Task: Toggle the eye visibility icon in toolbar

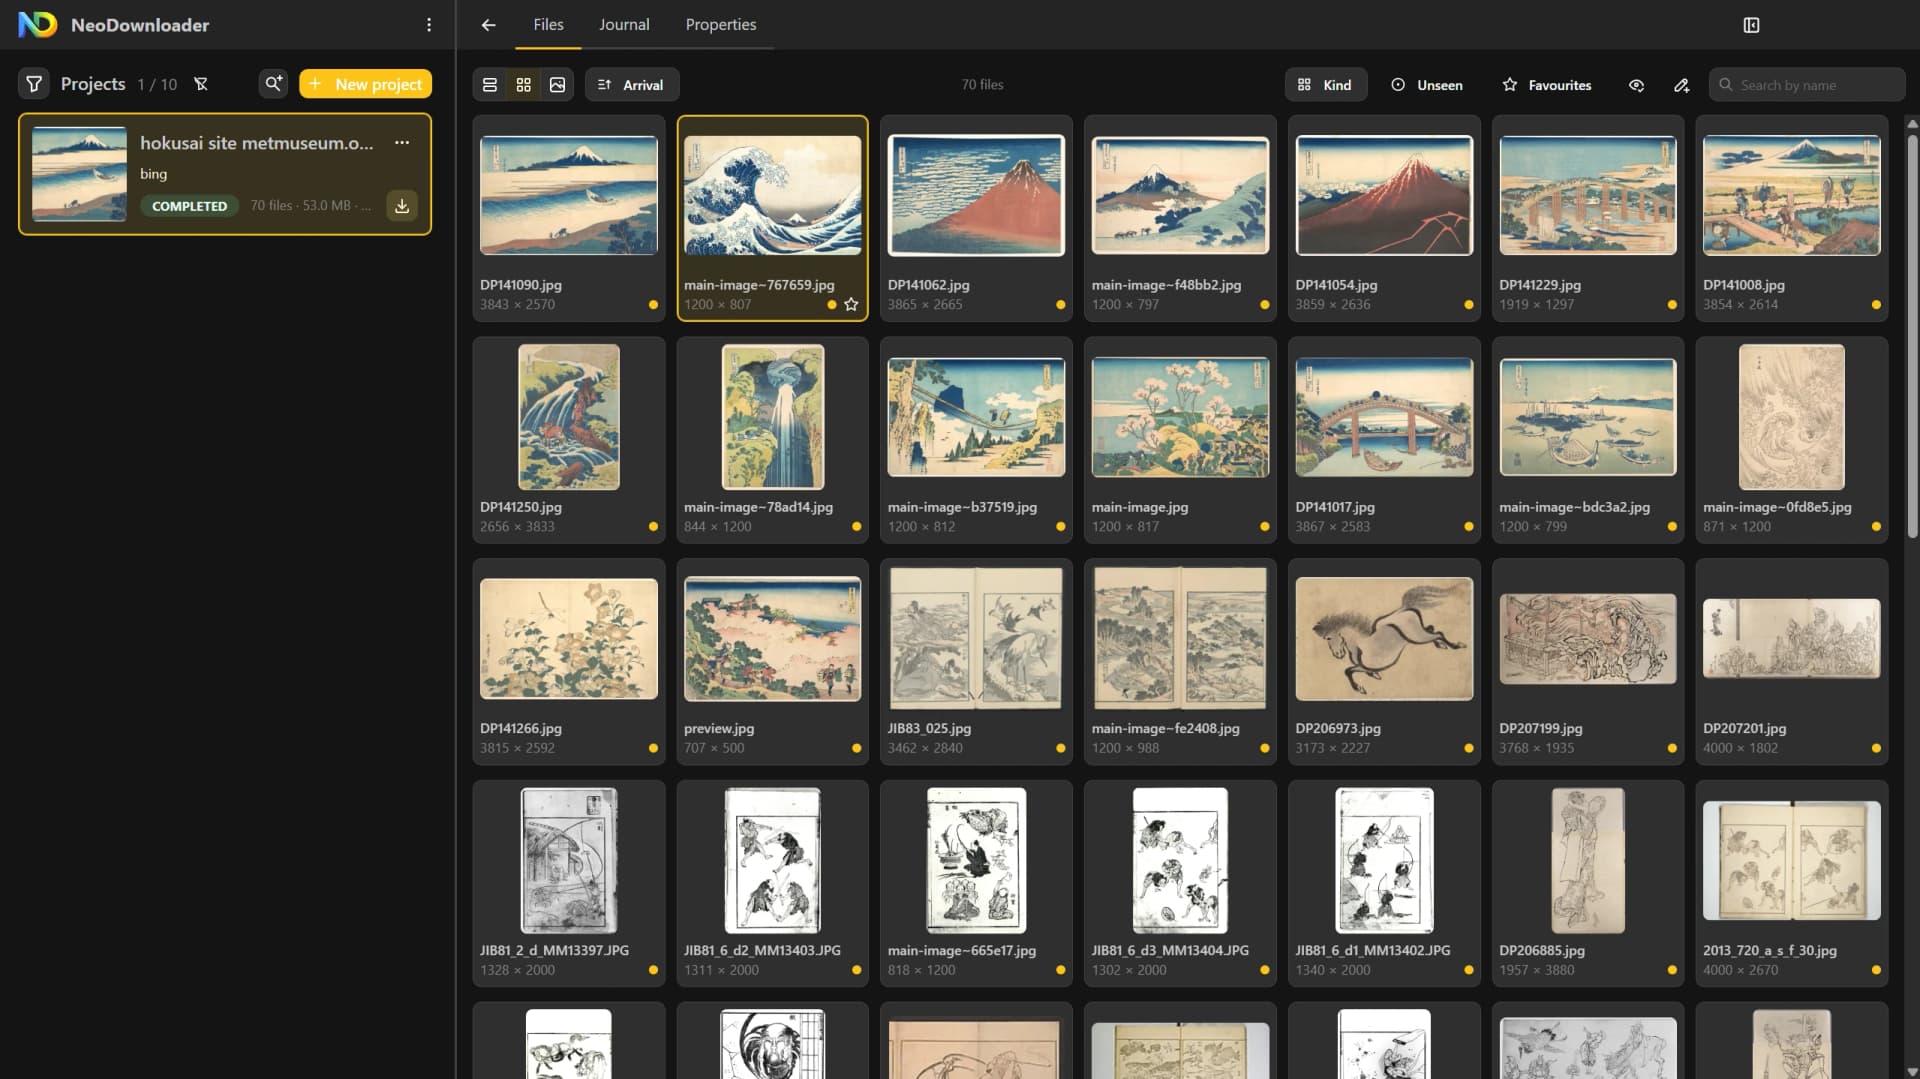Action: coord(1636,85)
